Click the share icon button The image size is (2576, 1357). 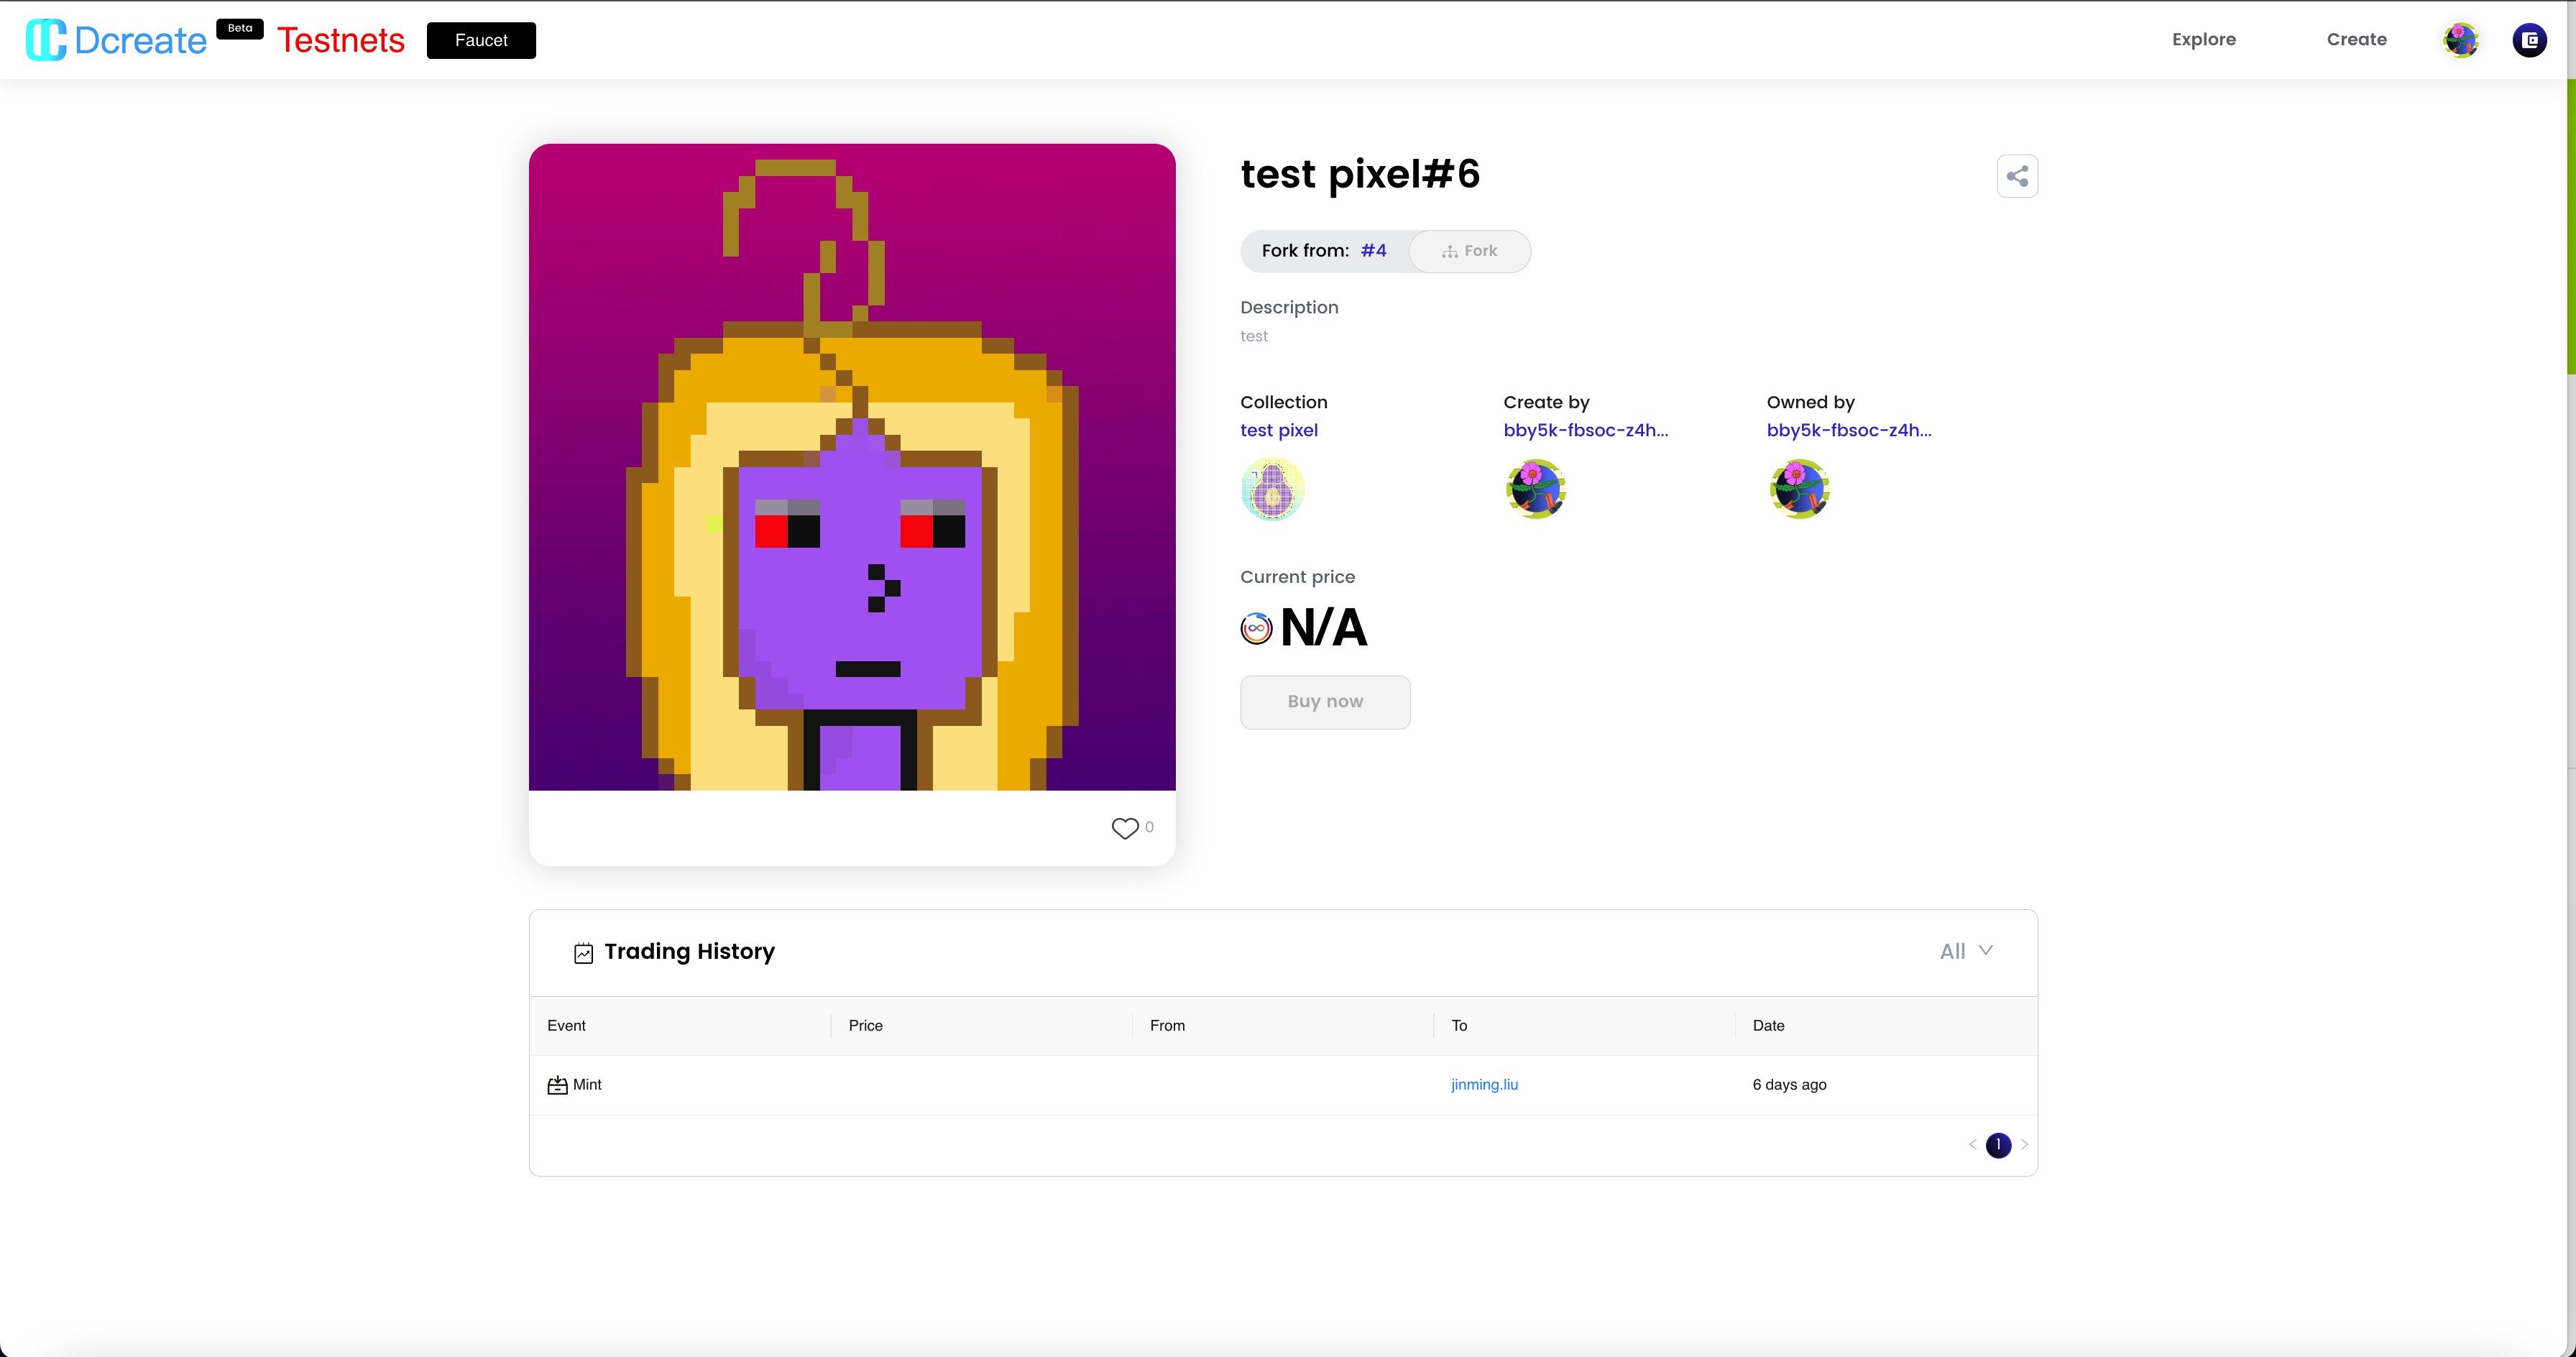click(x=2017, y=176)
